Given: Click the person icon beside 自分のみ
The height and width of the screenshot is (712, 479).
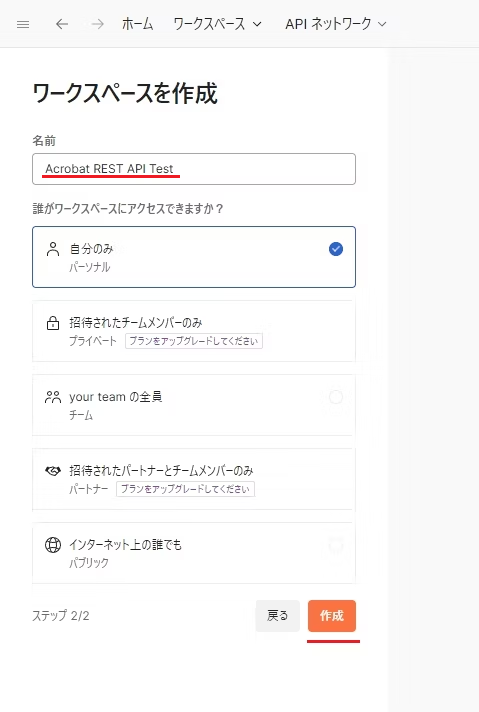Looking at the screenshot, I should [53, 249].
